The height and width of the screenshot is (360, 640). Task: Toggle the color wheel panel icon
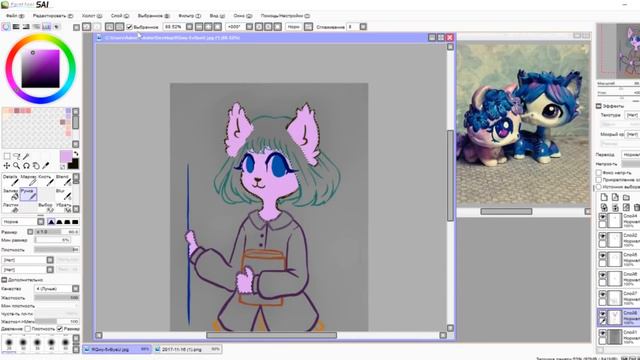tap(6, 27)
